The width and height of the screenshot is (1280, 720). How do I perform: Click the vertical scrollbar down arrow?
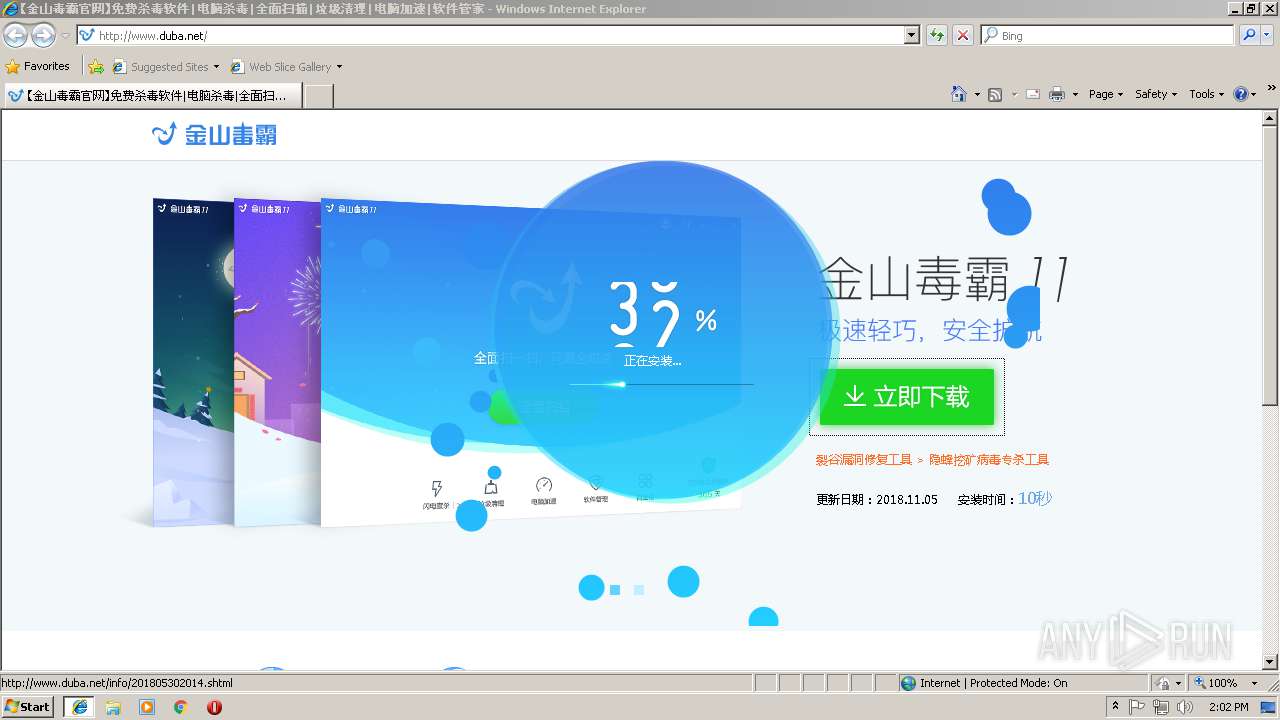[1271, 661]
